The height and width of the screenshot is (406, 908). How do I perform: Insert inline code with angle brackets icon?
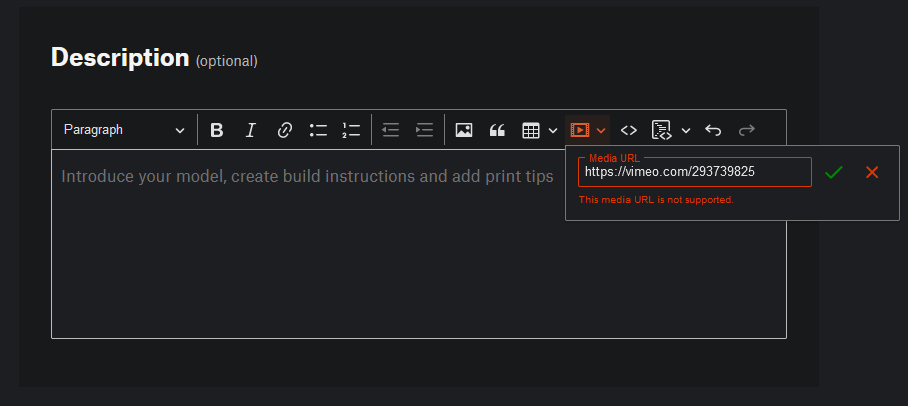tap(629, 130)
